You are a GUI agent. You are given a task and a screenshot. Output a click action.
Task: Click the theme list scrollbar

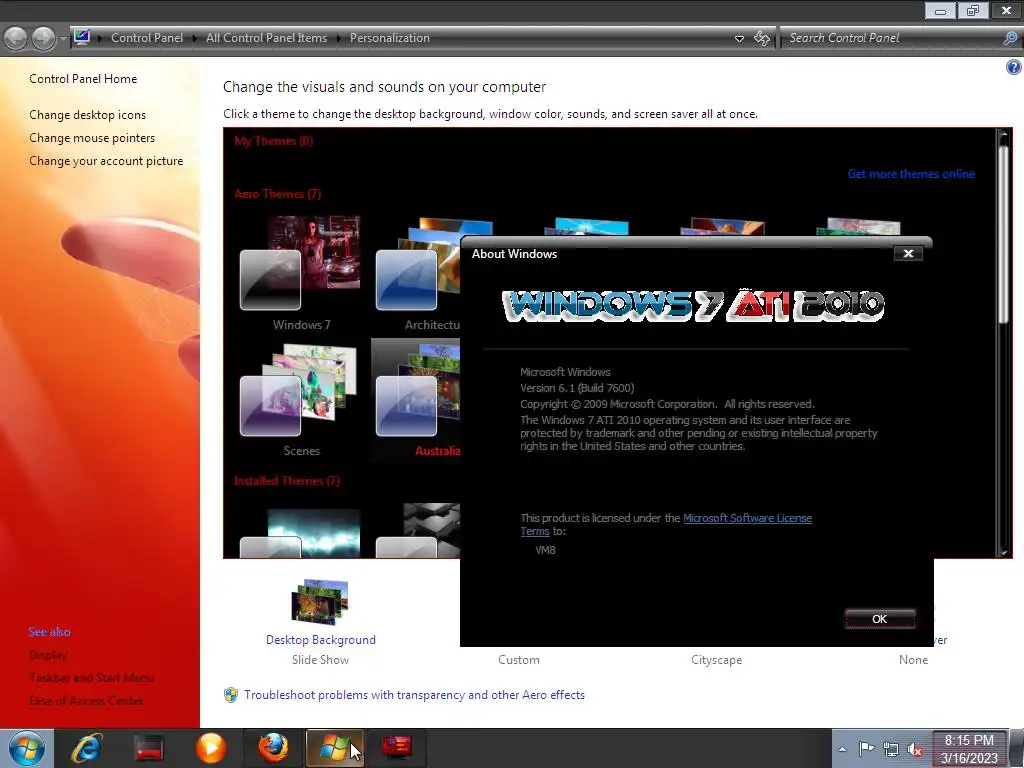click(1004, 235)
